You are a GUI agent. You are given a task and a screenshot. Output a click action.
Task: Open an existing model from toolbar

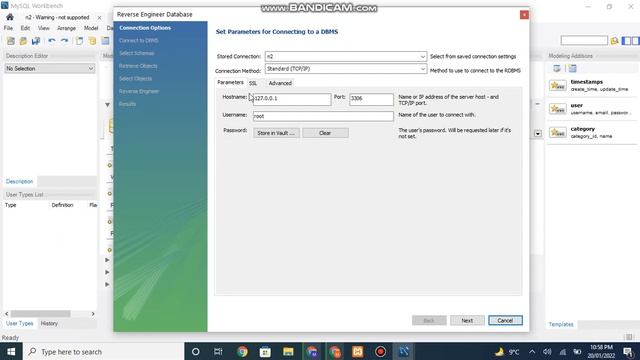(23, 41)
